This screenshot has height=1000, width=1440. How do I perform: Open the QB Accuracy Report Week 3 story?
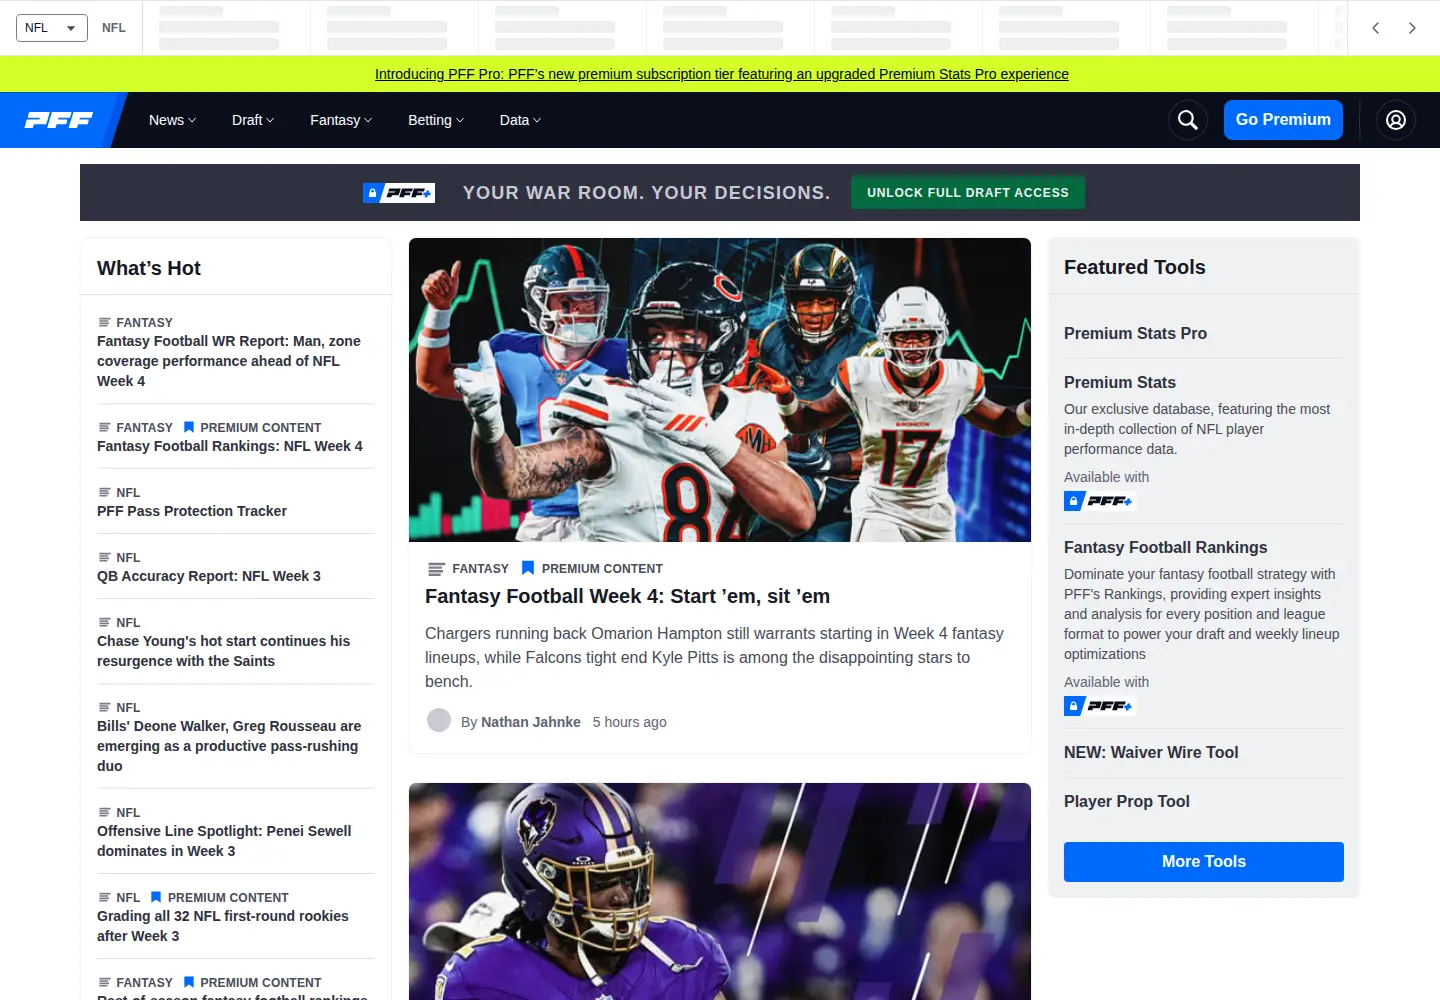209,576
